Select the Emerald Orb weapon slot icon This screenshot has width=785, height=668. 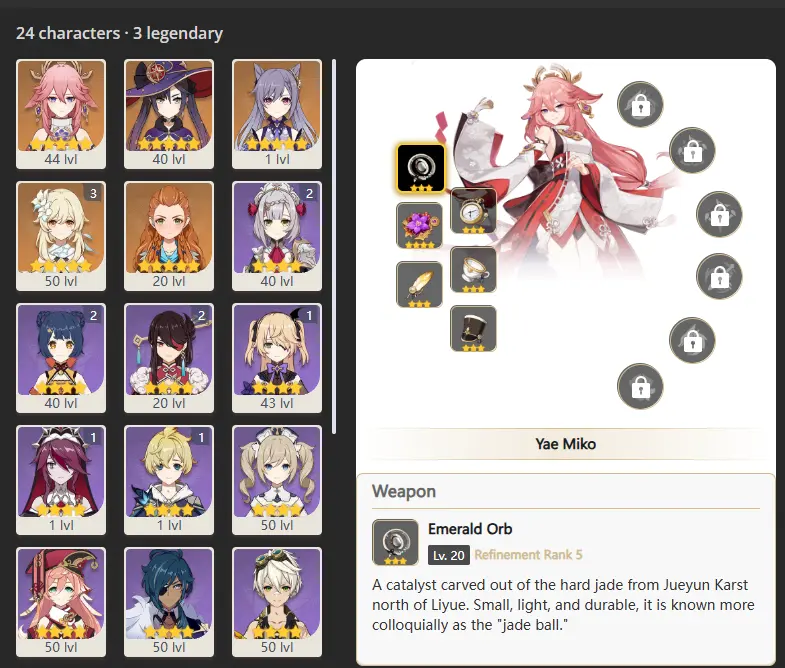(x=421, y=169)
